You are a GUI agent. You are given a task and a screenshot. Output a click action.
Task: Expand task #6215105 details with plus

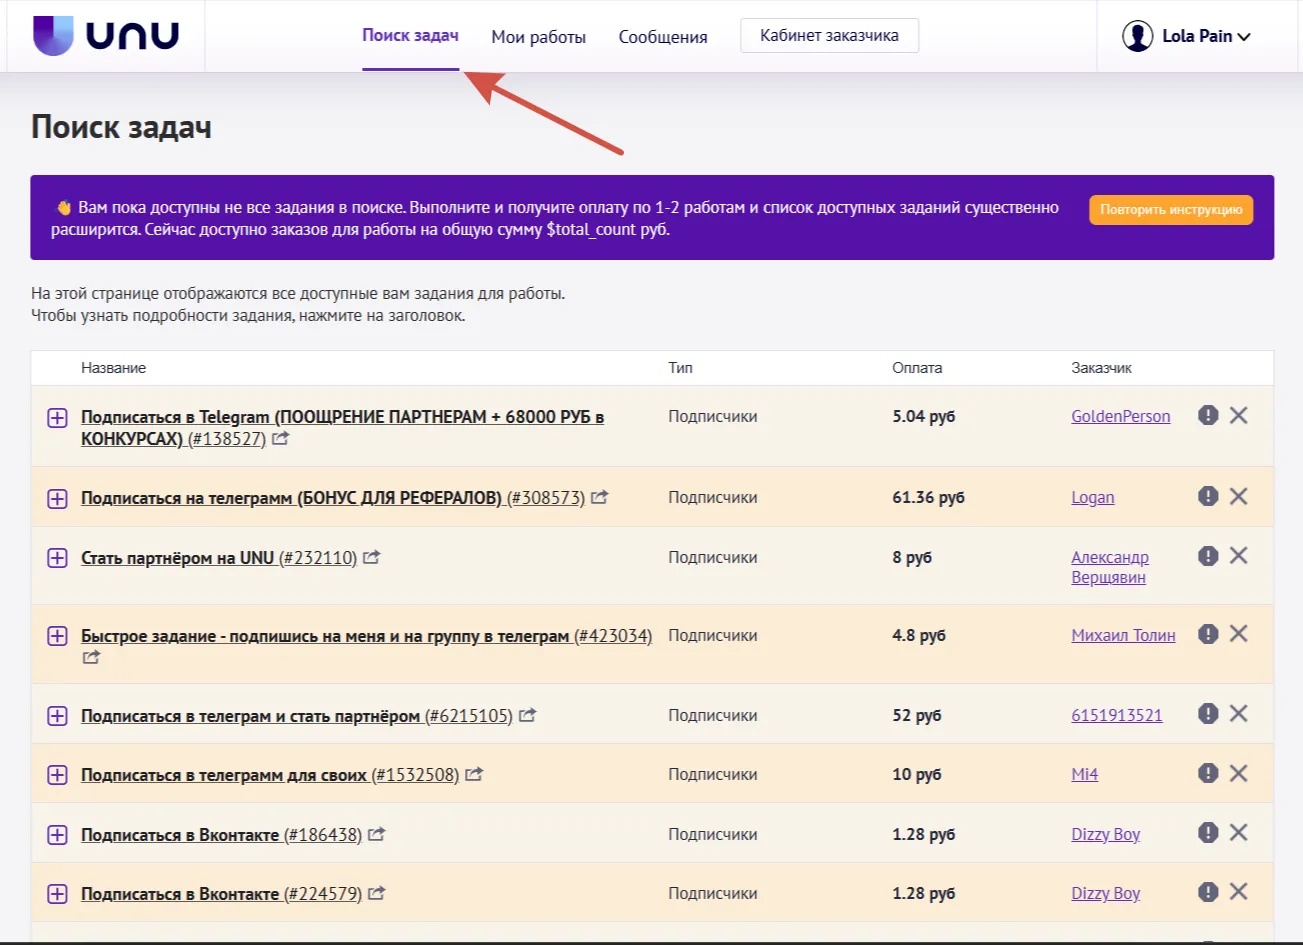(57, 716)
